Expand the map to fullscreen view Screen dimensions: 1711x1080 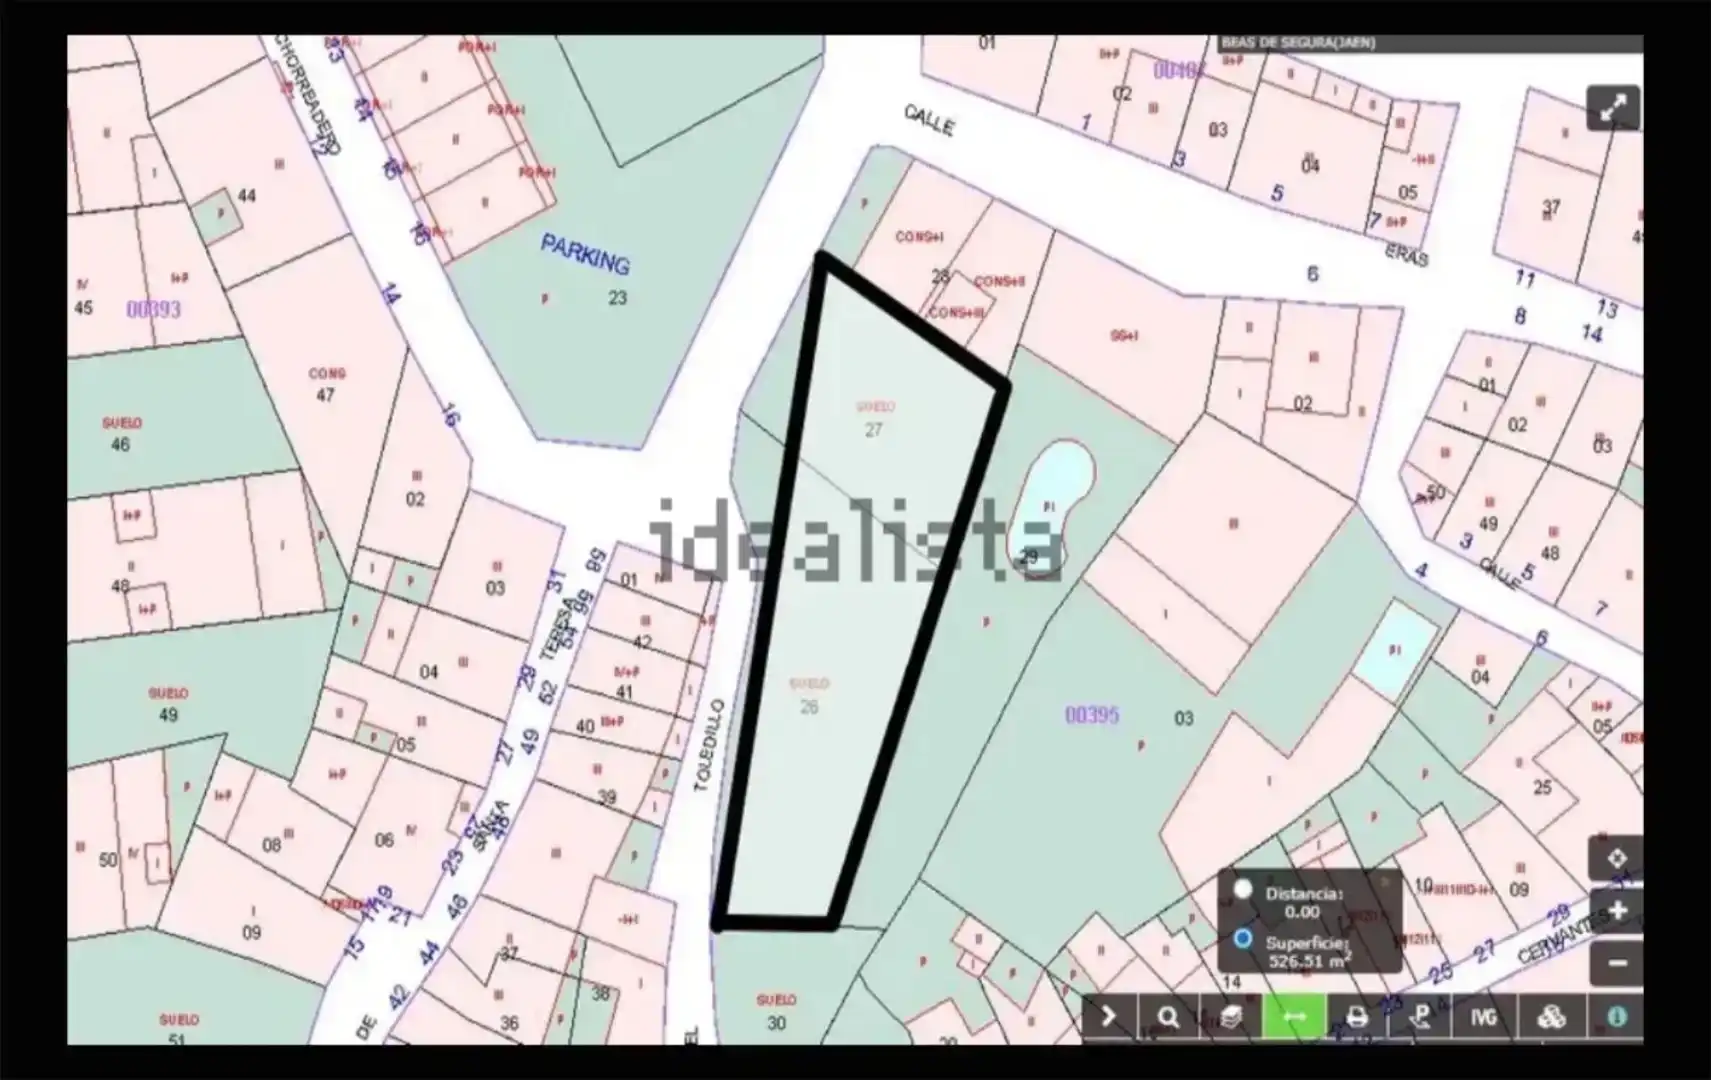(x=1613, y=109)
